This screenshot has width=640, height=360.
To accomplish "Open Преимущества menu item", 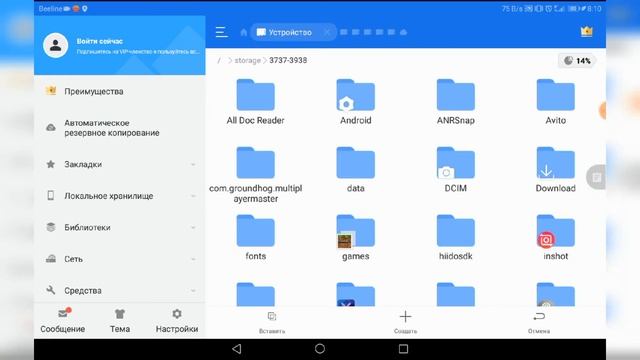I will coord(120,91).
